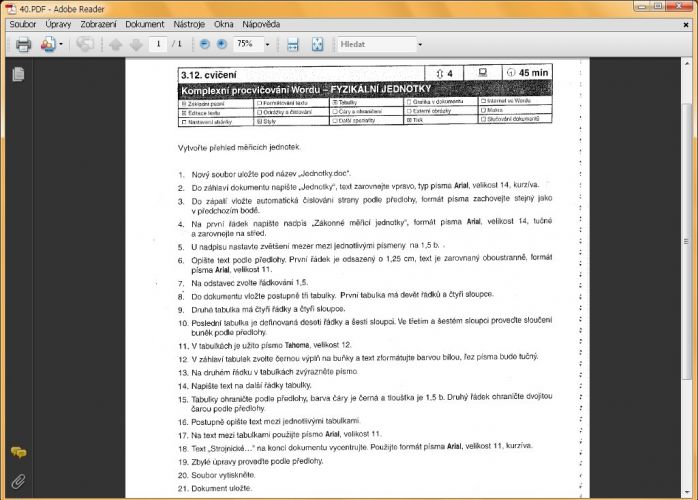
Task: Open the Nástroje menu
Action: [189, 24]
